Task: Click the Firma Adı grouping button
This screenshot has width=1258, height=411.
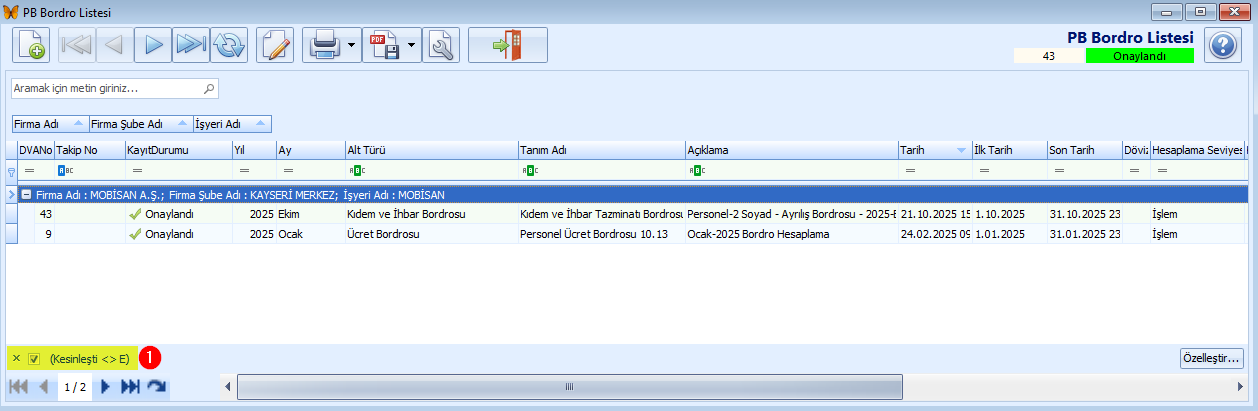Action: coord(49,124)
